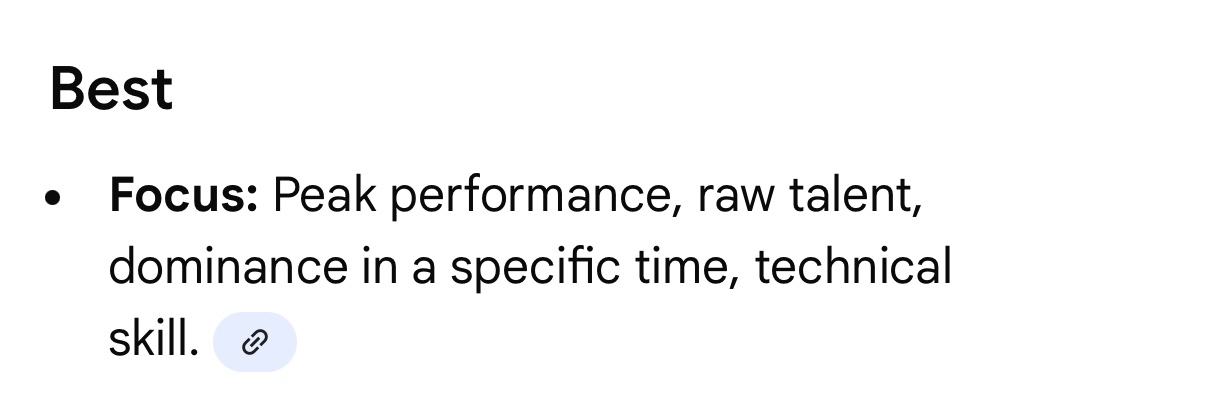Click the "Best" heading
This screenshot has height=402, width=1206.
111,90
